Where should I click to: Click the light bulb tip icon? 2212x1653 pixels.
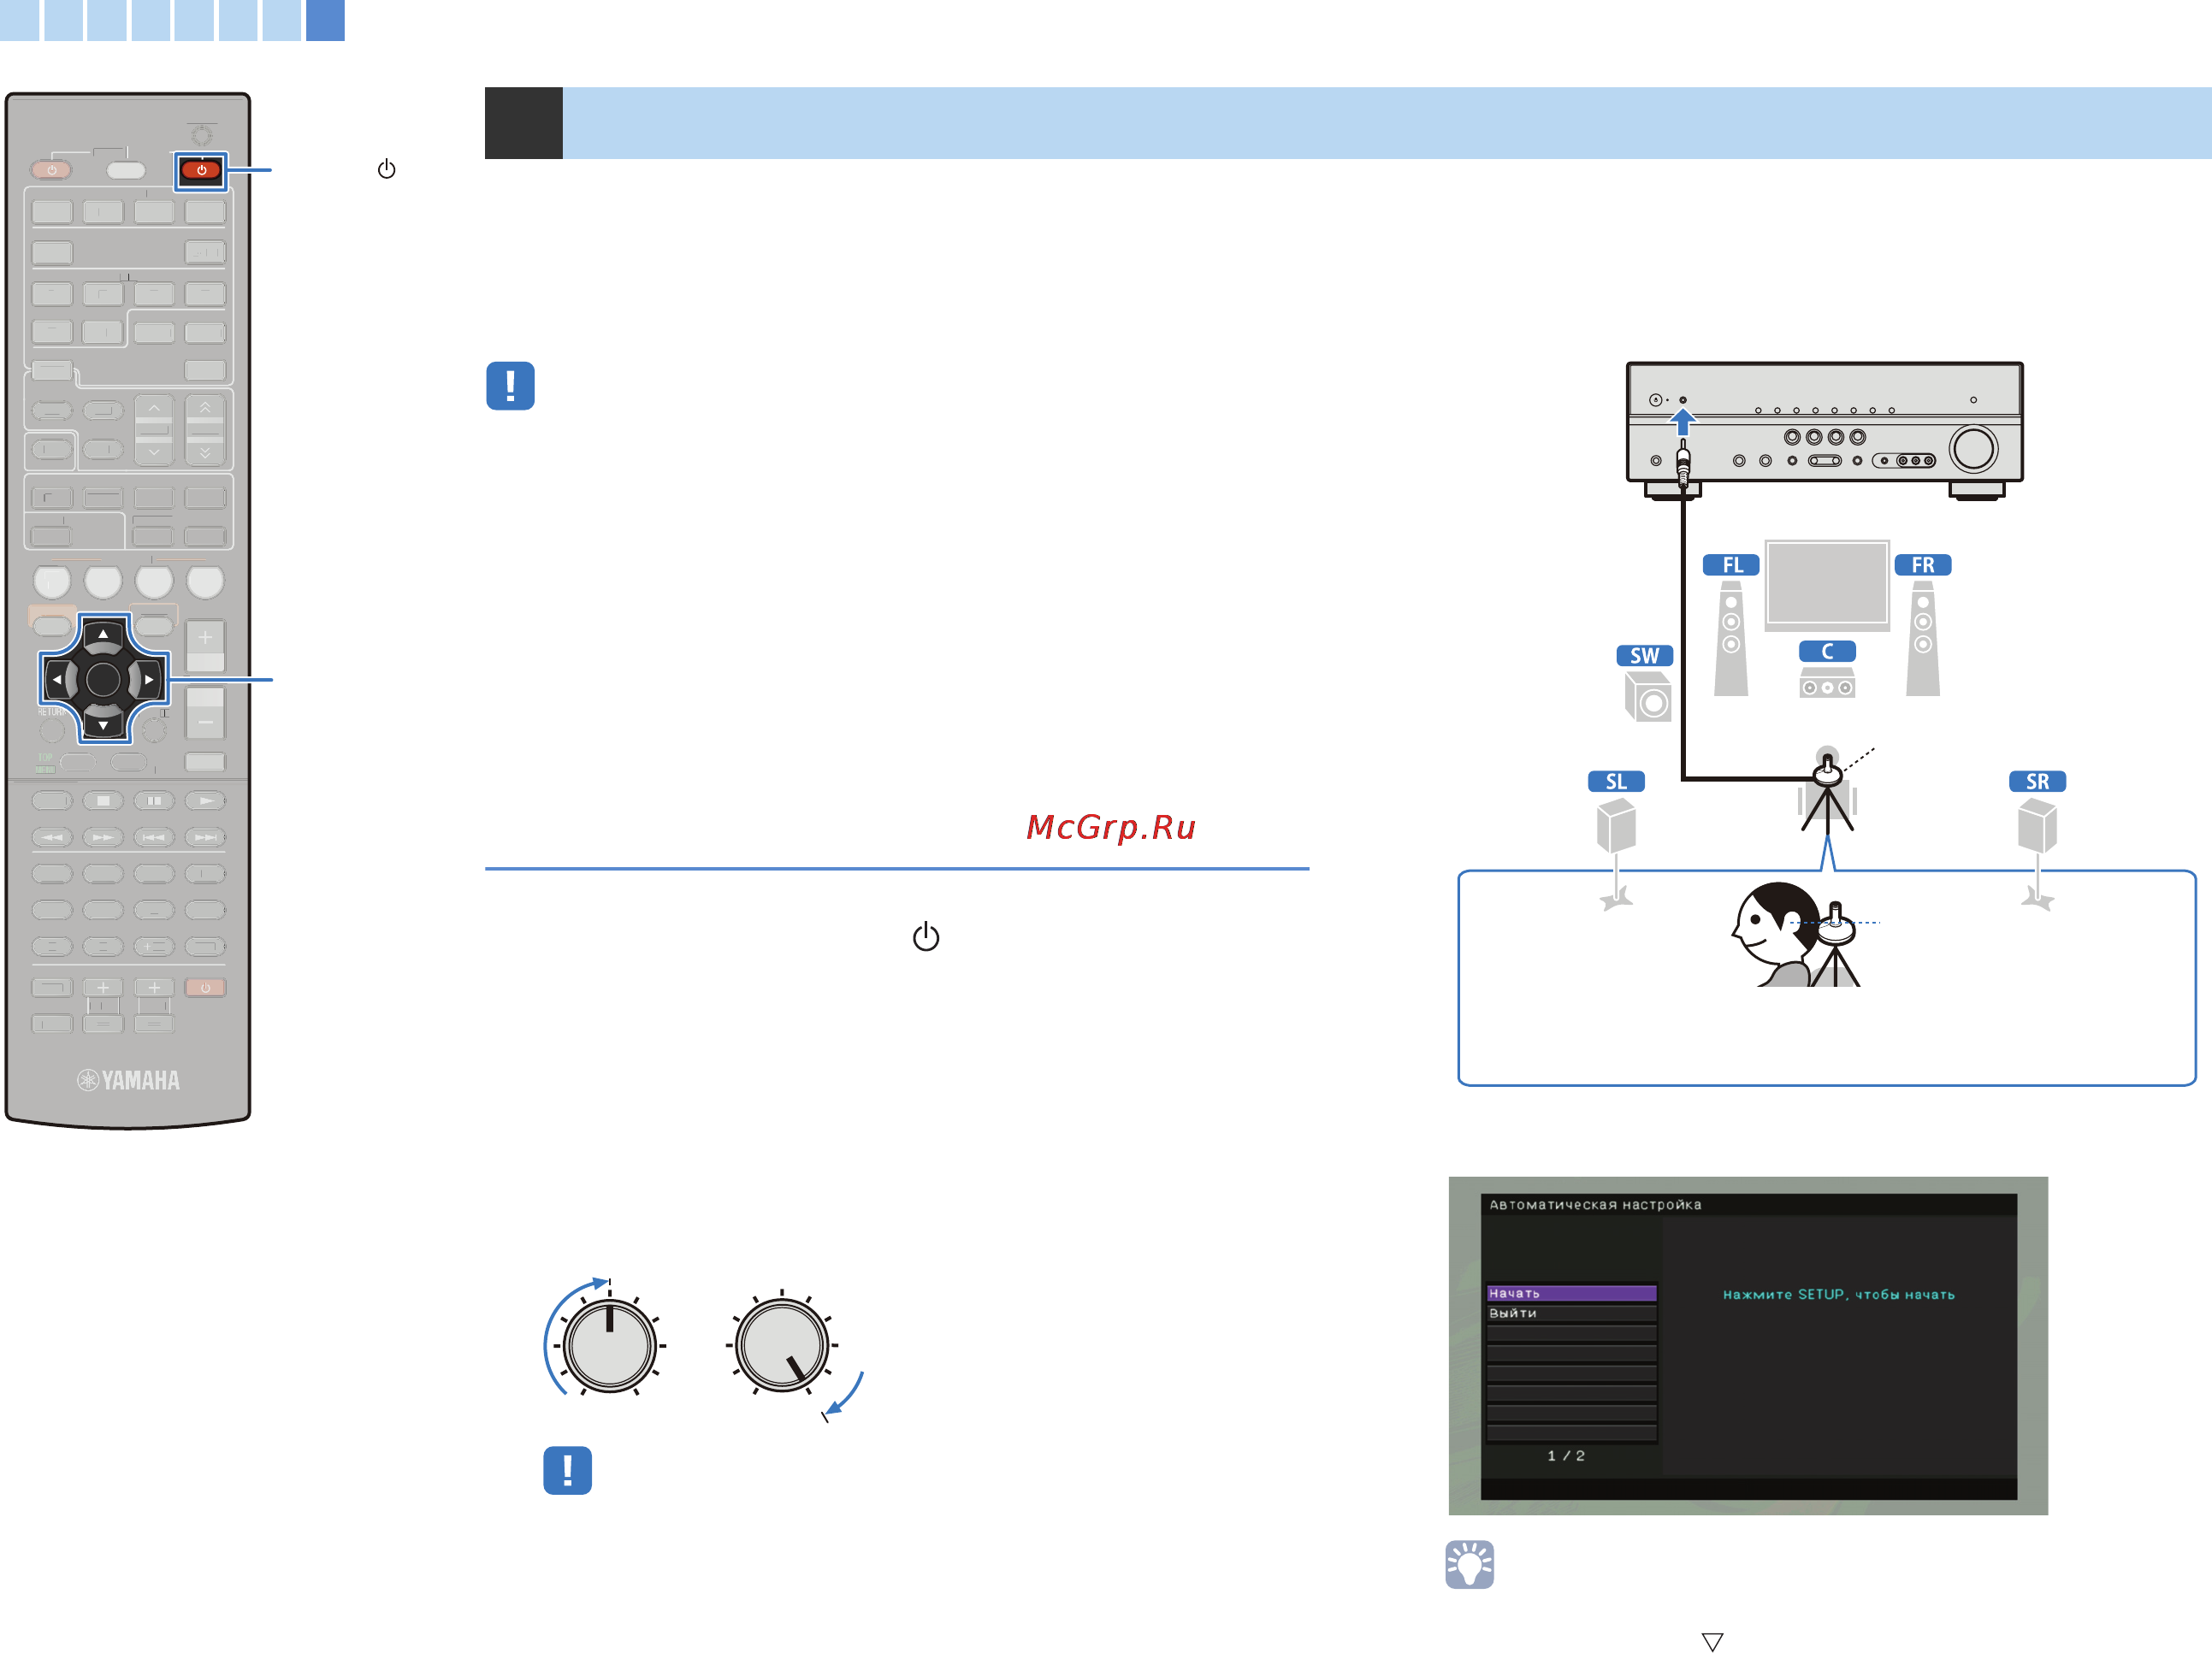pyautogui.click(x=1469, y=1564)
